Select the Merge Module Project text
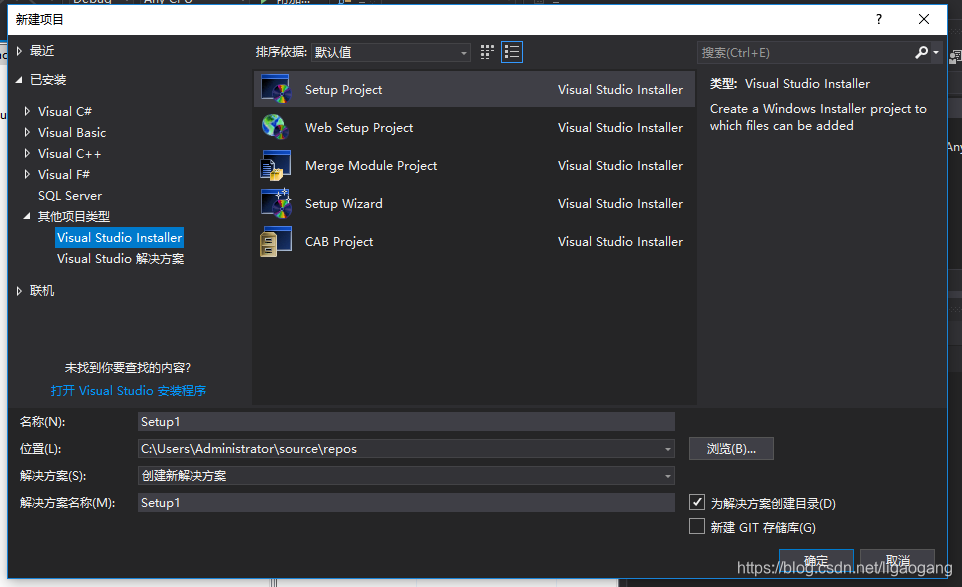 371,166
